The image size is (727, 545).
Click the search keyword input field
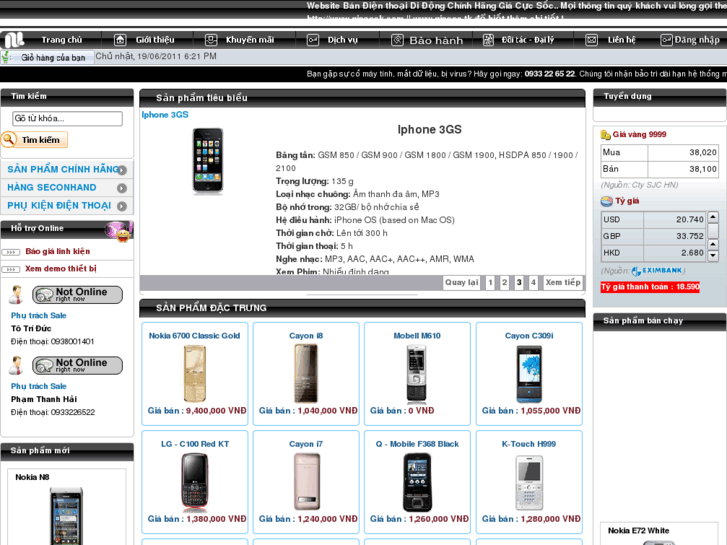pyautogui.click(x=67, y=118)
